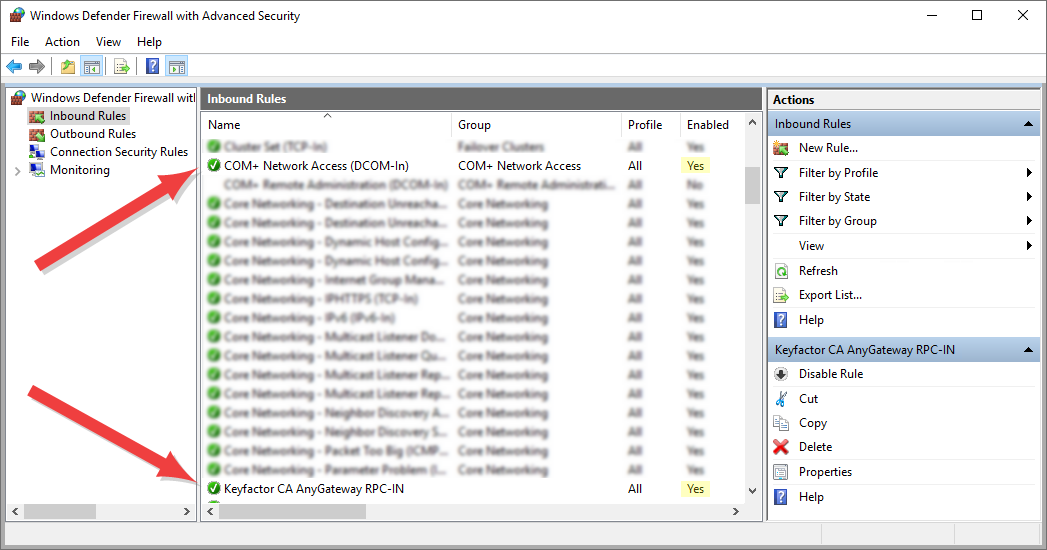
Task: Select COM+ Network Access (DCOM-In) rule
Action: tap(316, 166)
